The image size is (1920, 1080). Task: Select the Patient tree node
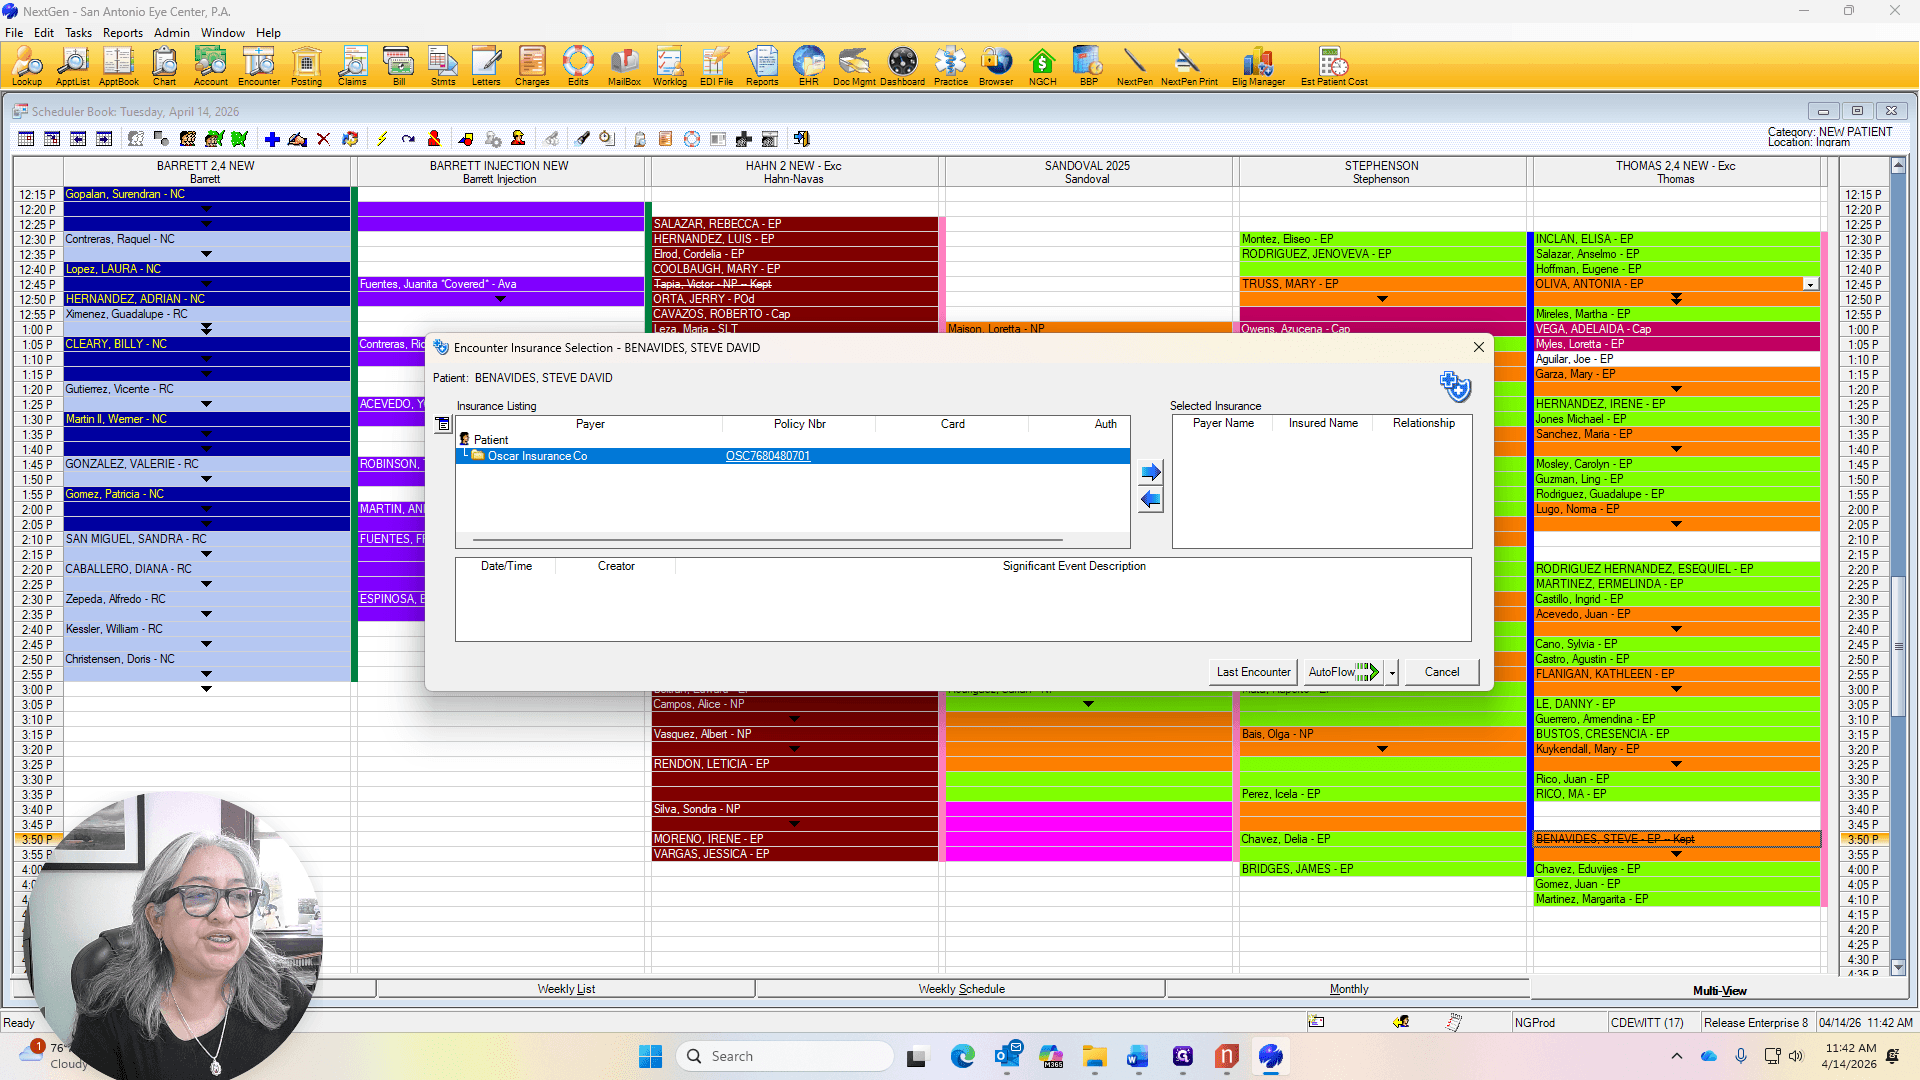click(x=490, y=440)
